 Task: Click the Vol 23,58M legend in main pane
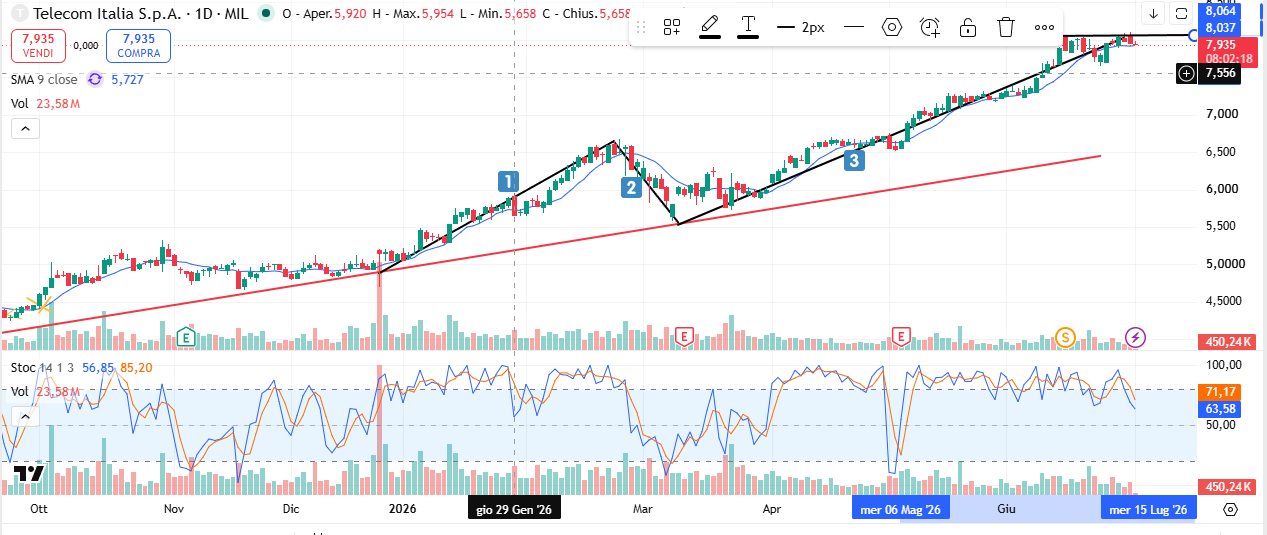click(x=46, y=103)
